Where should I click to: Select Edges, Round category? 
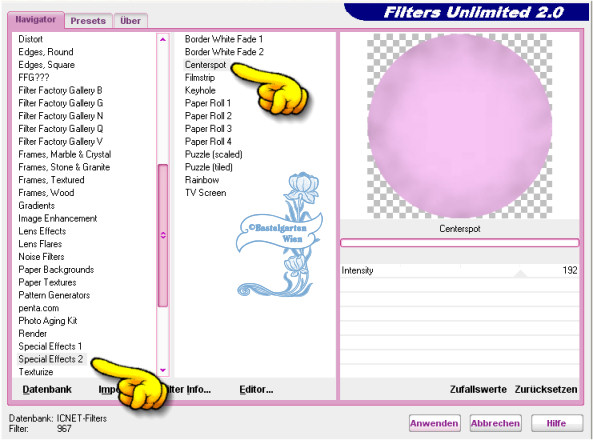(46, 52)
